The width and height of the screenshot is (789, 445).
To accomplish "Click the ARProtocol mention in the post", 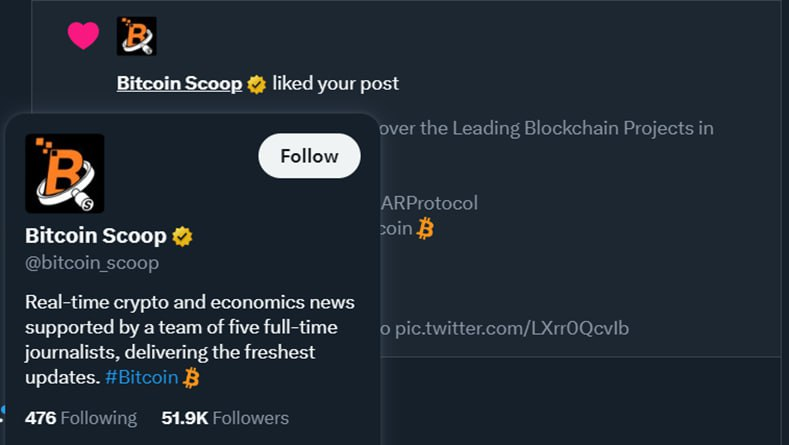I will point(429,203).
